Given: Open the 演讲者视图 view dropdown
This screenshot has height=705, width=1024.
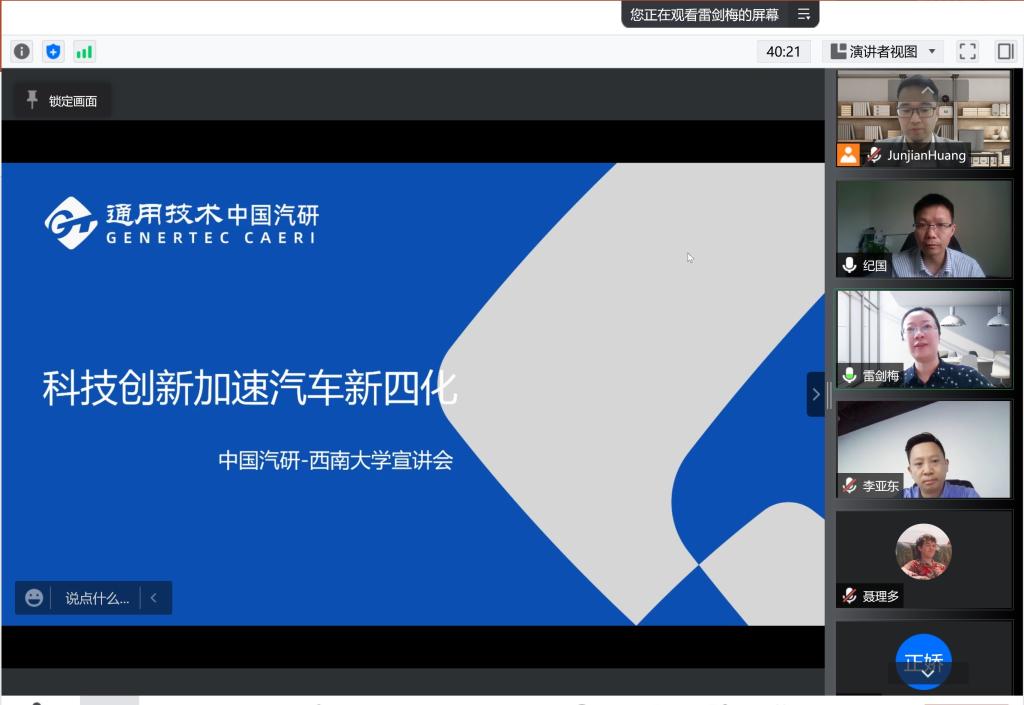Looking at the screenshot, I should [x=882, y=51].
